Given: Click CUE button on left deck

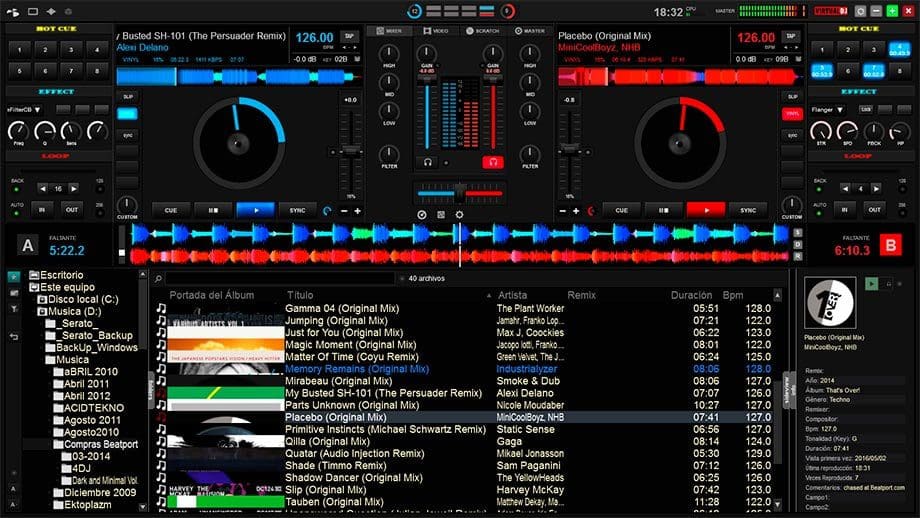Looking at the screenshot, I should [x=171, y=210].
